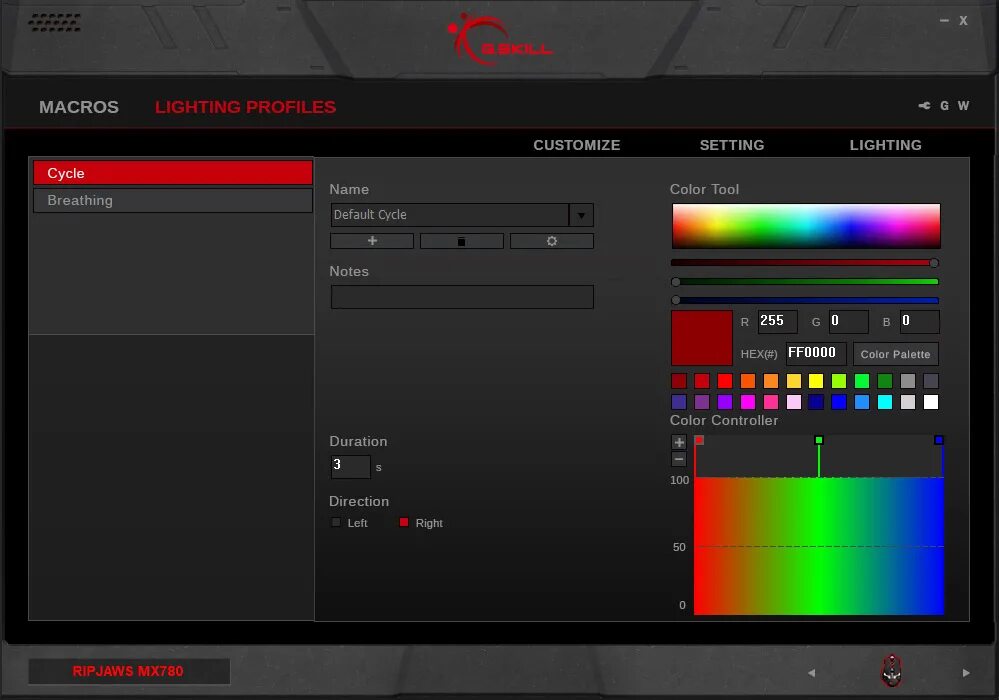Choose the lime green palette swatch
This screenshot has height=700, width=999.
point(839,381)
